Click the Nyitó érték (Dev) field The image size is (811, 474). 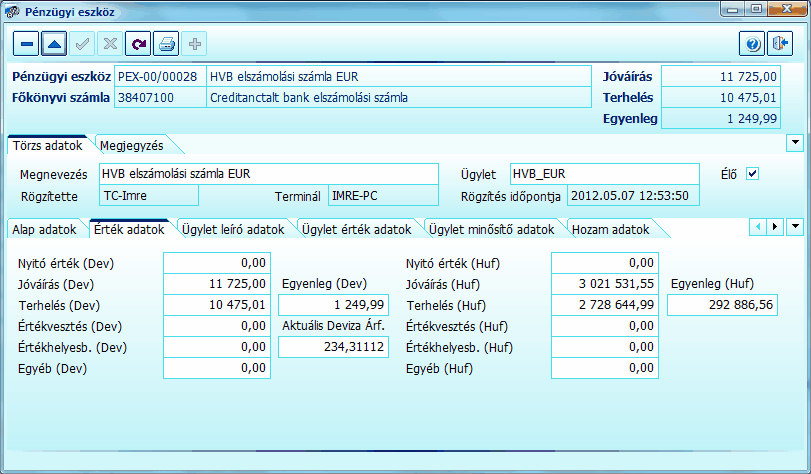coord(217,263)
